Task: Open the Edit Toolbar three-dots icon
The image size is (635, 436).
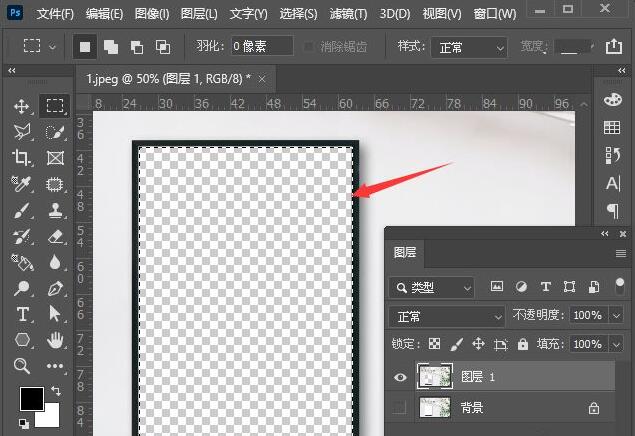Action: point(55,366)
